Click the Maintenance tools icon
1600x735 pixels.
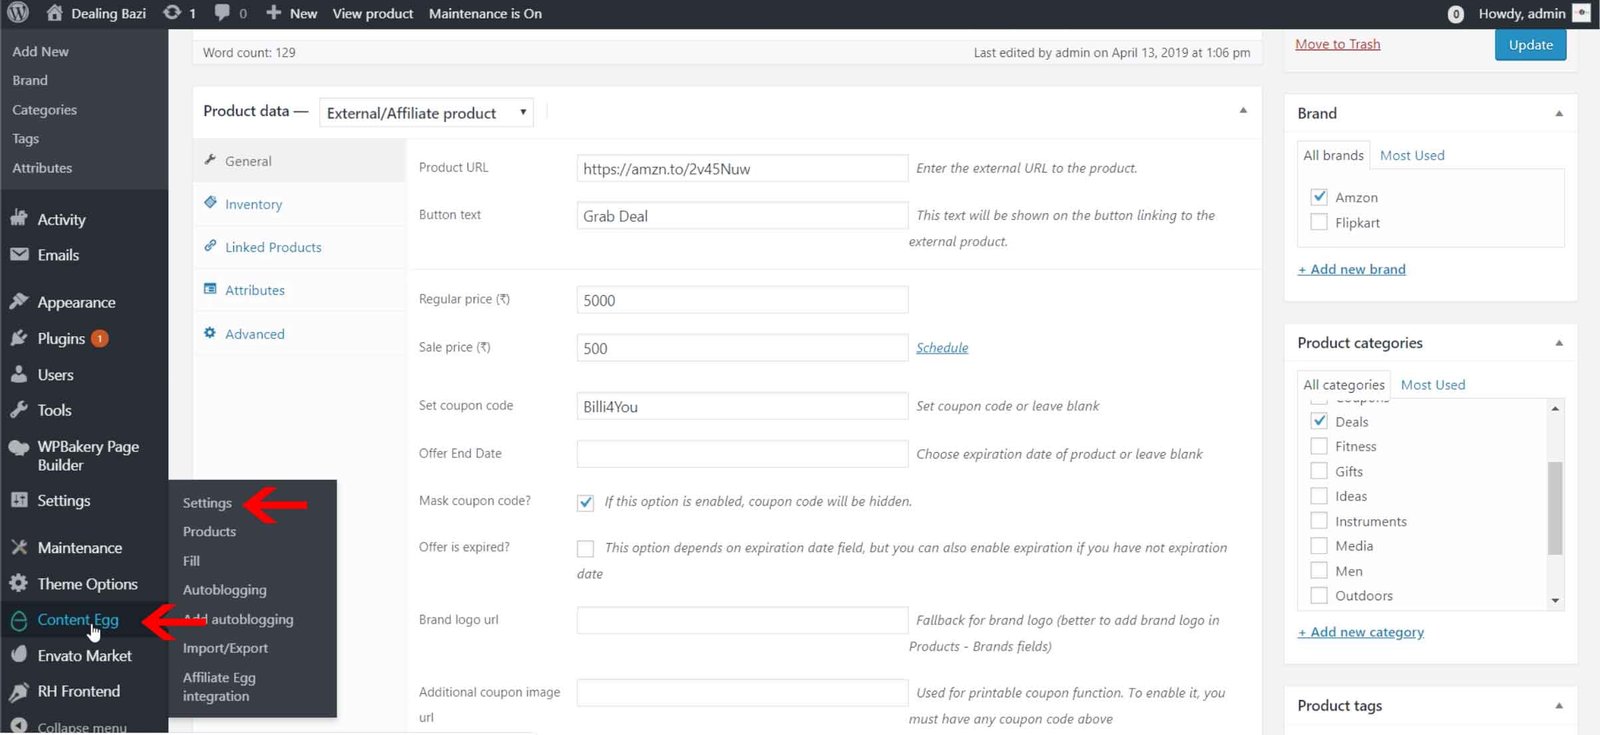pos(19,547)
